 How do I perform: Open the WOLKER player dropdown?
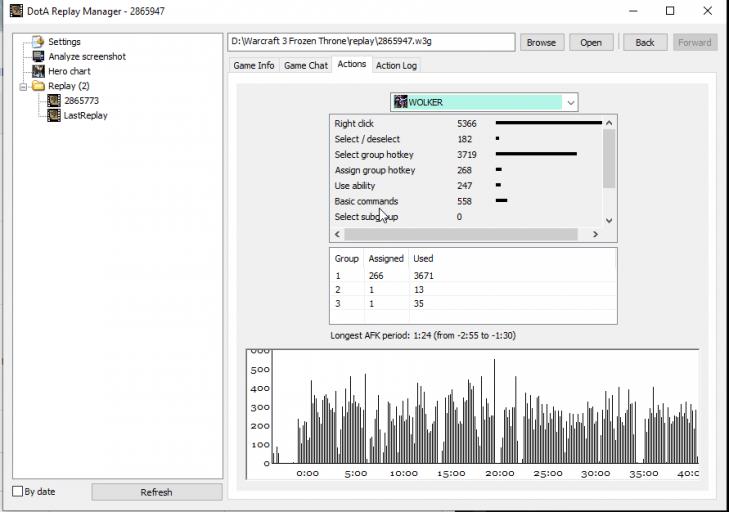point(484,102)
